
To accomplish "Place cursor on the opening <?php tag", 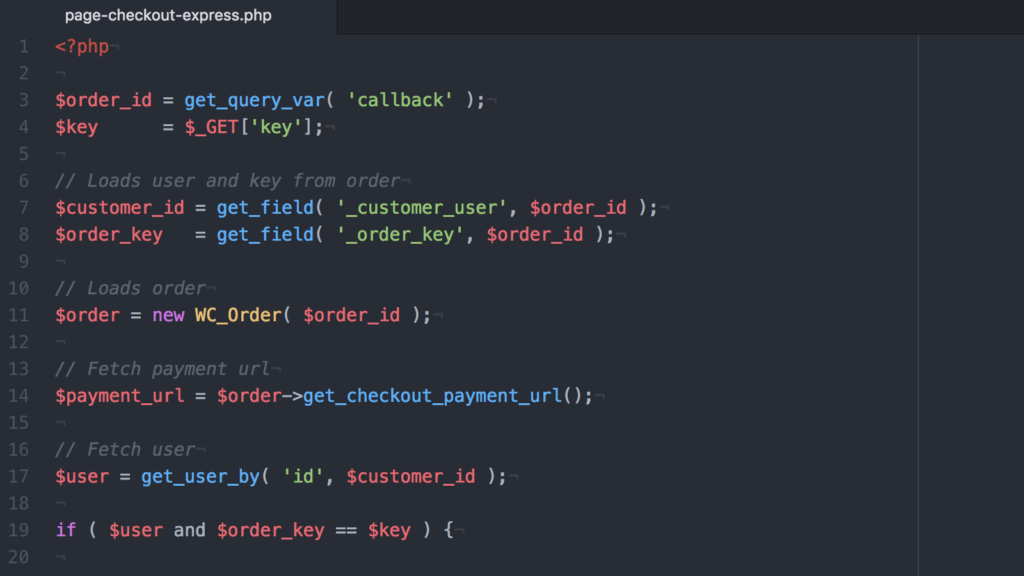I will [82, 47].
